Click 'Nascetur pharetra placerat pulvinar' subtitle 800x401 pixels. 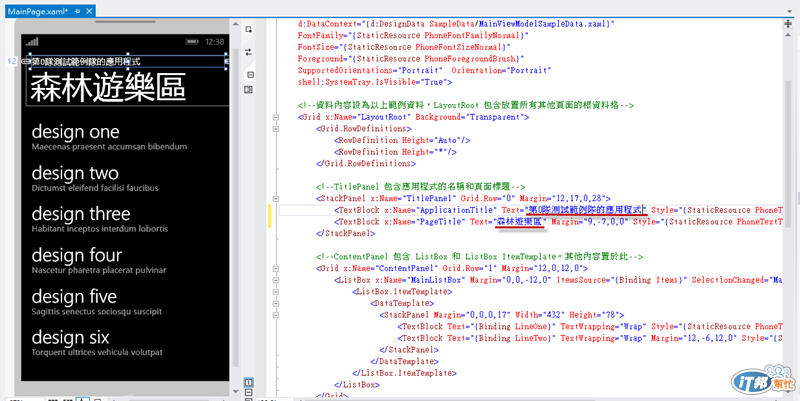coord(98,270)
